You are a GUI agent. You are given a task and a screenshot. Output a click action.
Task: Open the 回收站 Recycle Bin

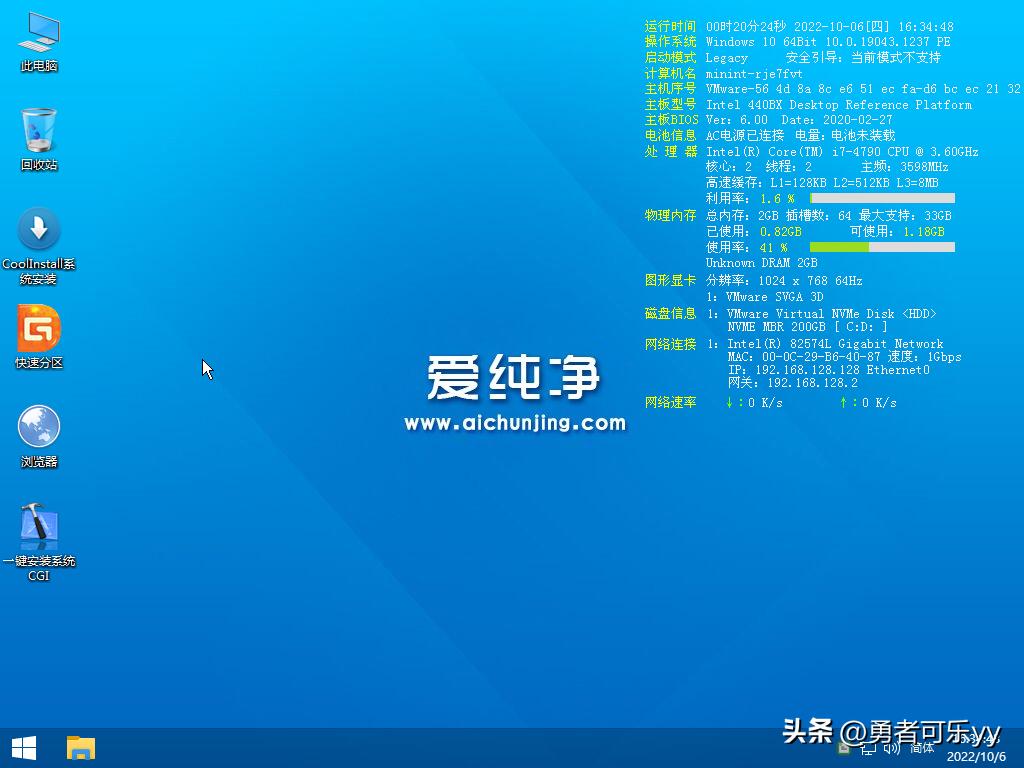coord(38,130)
